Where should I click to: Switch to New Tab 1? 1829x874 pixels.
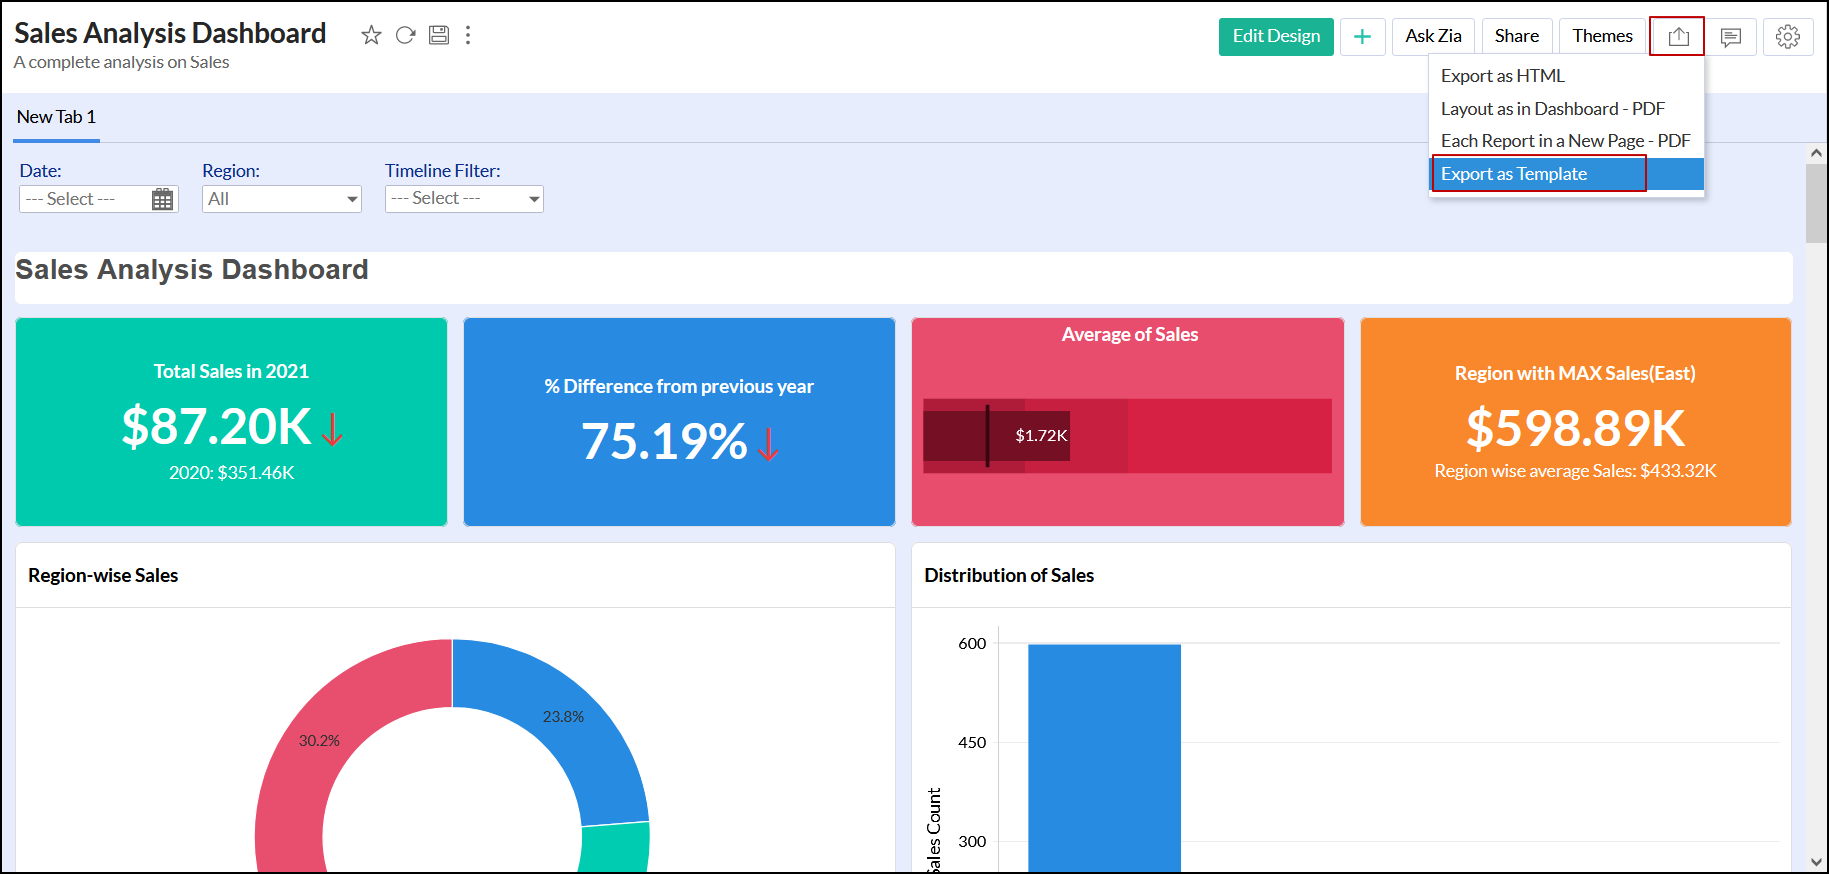pos(56,117)
